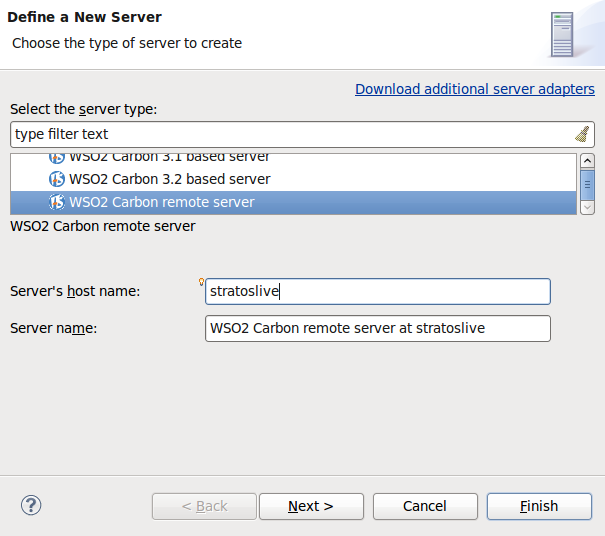The width and height of the screenshot is (605, 536).
Task: Select WSO2 Carbon remote server entry
Action: [x=161, y=202]
